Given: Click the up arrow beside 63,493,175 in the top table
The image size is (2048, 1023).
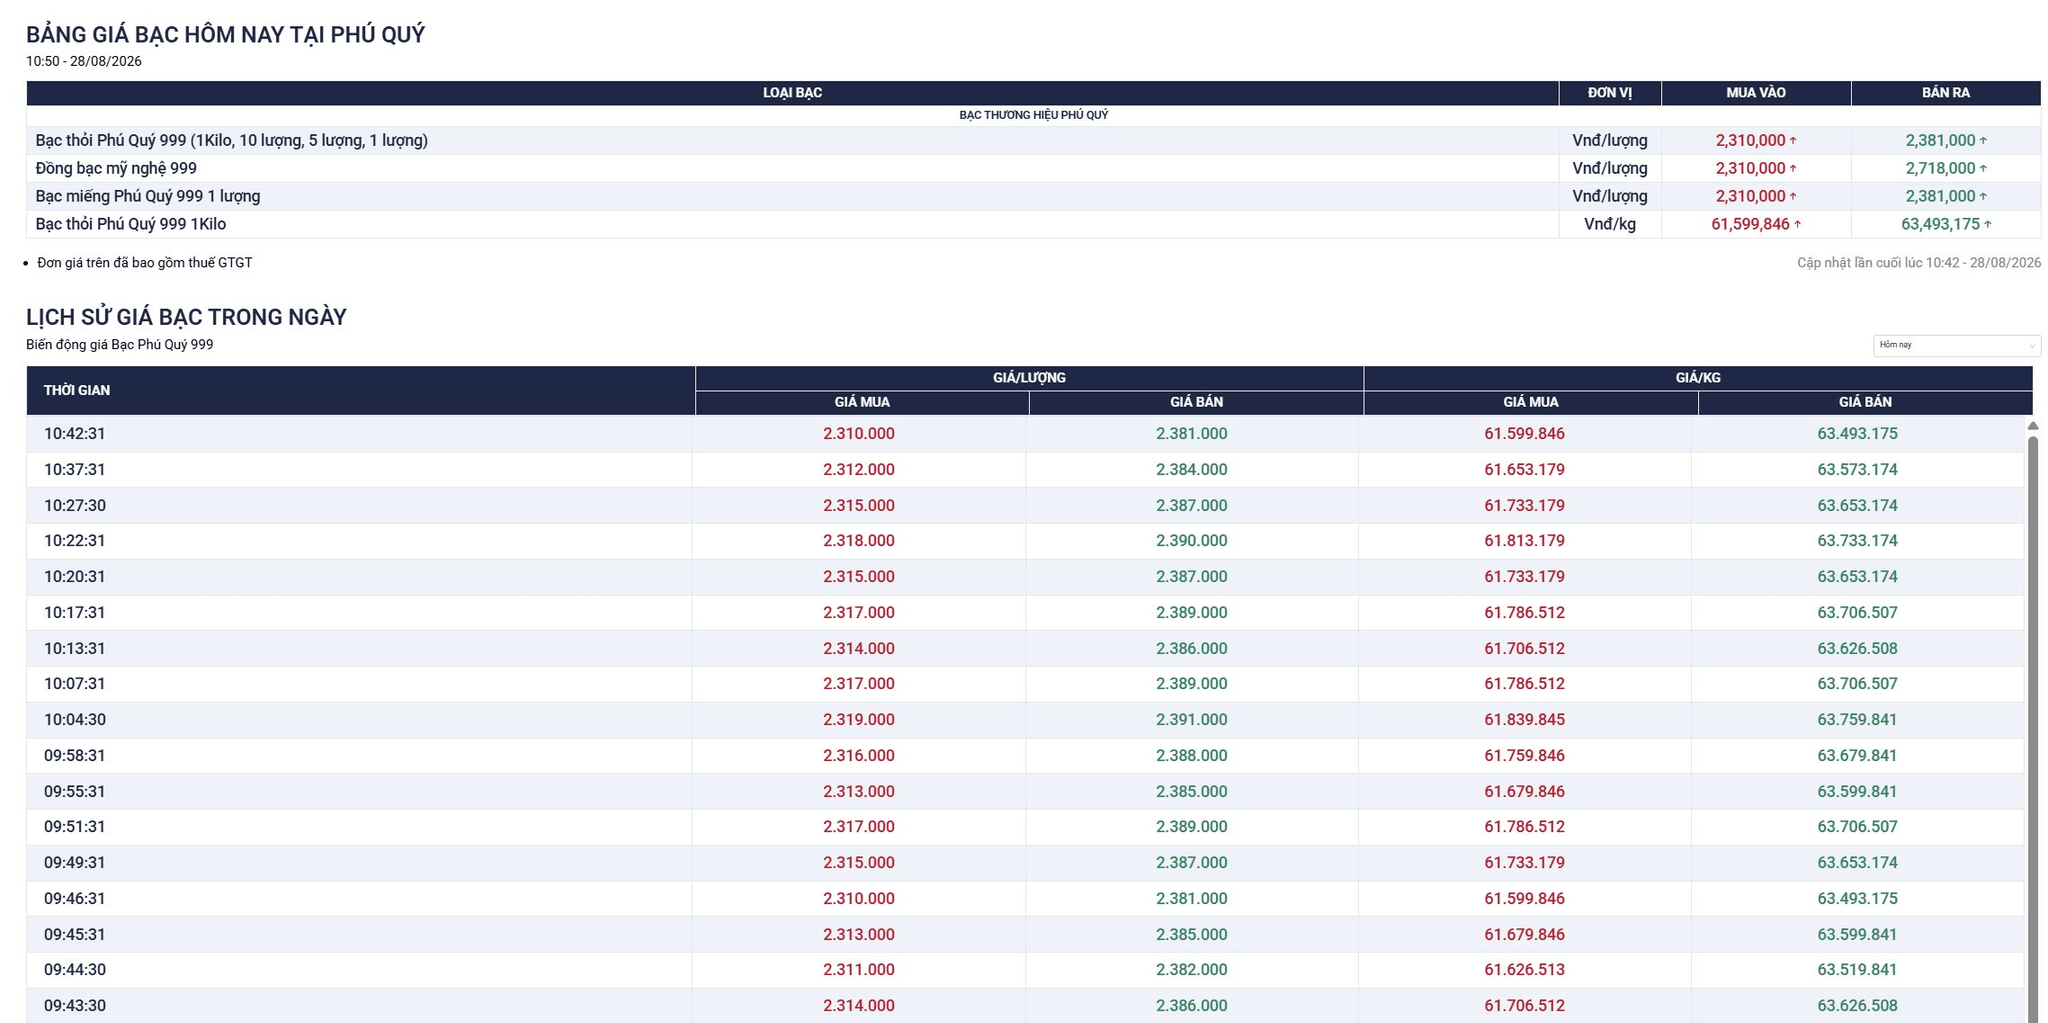Looking at the screenshot, I should [x=1987, y=224].
